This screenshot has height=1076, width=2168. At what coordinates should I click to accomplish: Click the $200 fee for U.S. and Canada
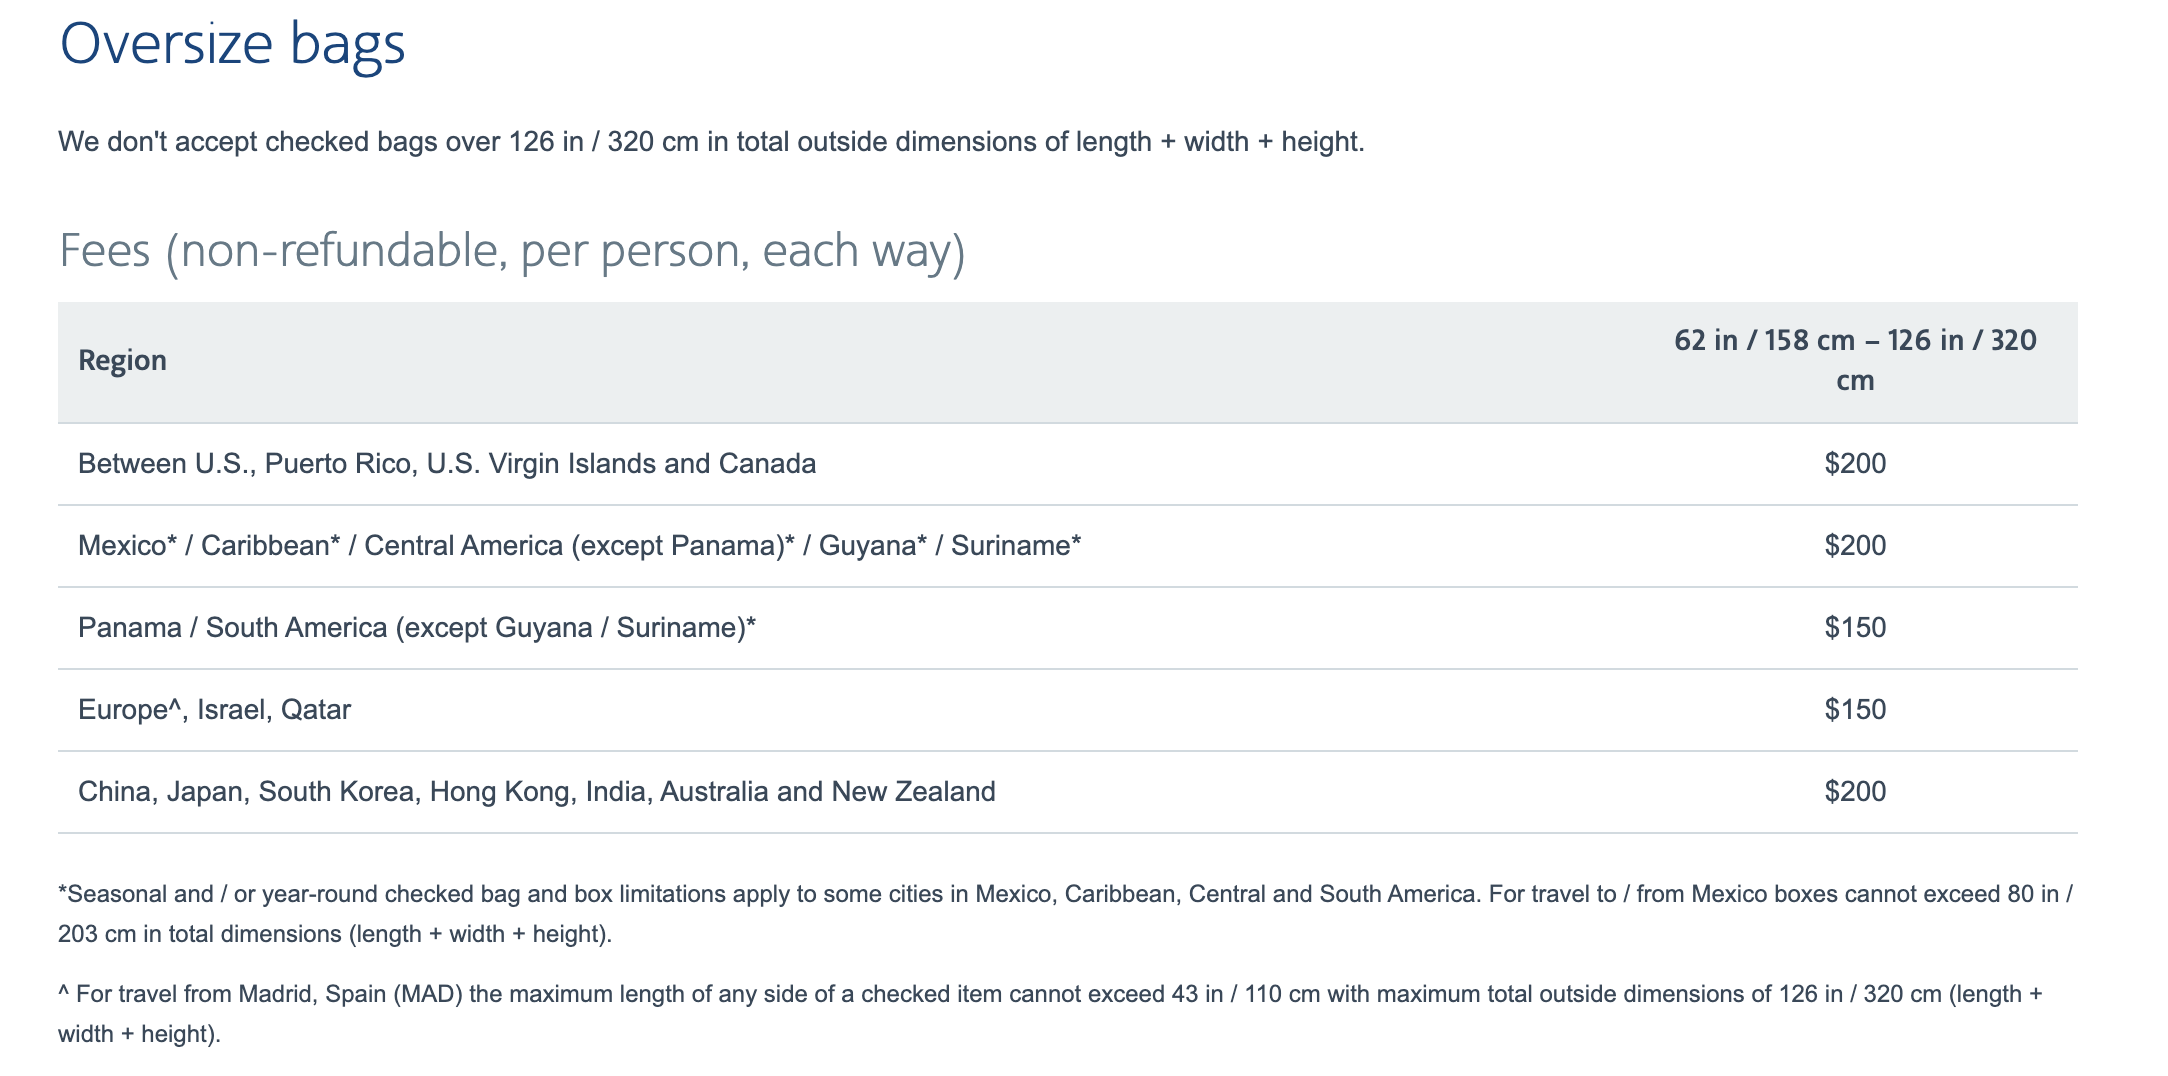pos(1855,464)
